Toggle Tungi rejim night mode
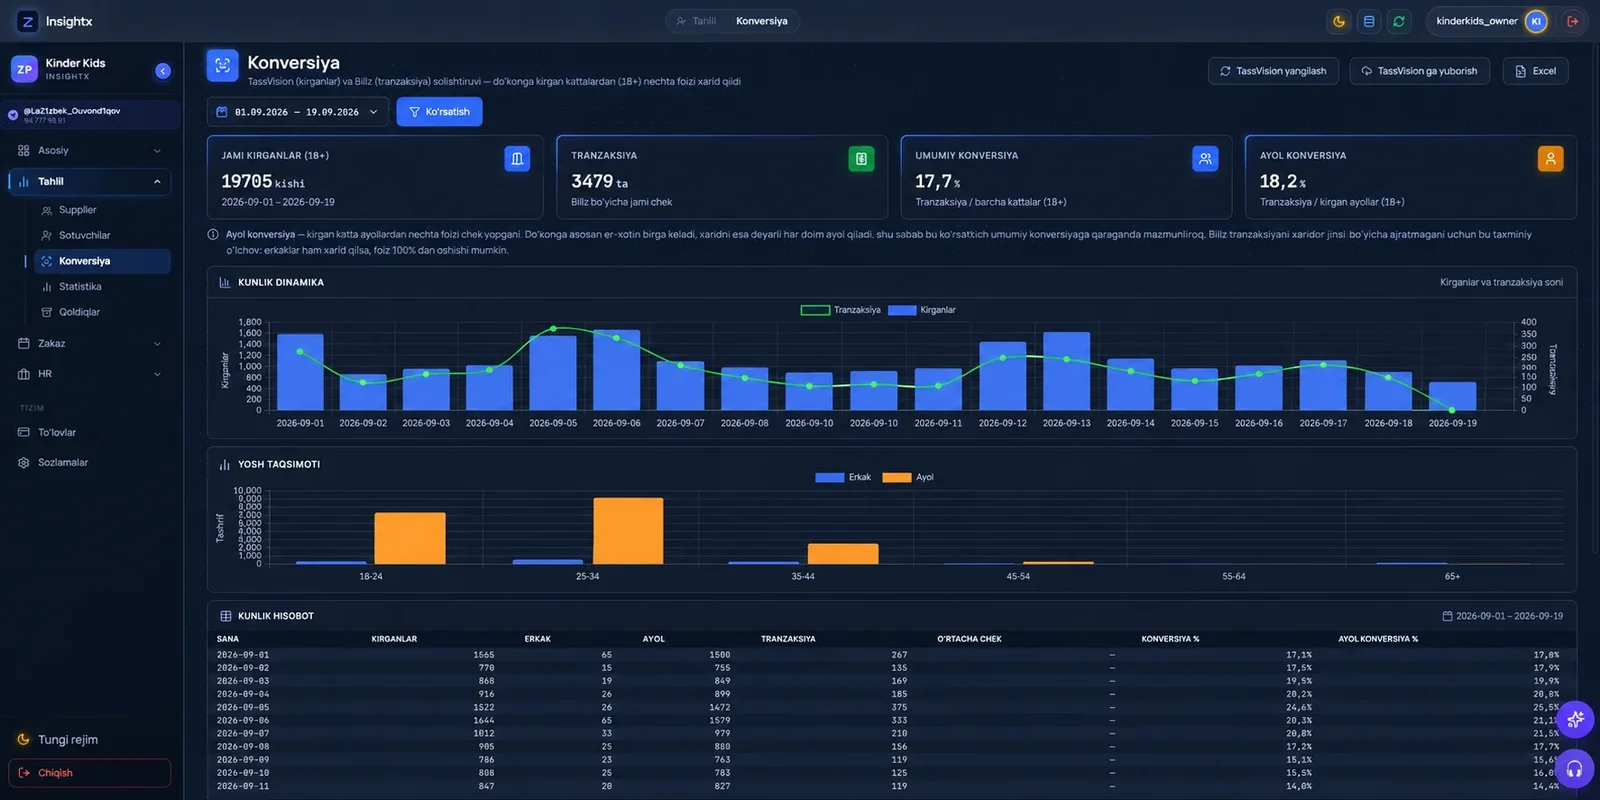 [x=58, y=739]
